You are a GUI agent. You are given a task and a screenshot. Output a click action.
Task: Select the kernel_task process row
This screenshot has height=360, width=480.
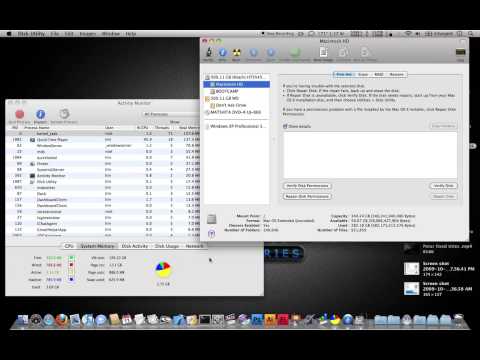(x=103, y=134)
